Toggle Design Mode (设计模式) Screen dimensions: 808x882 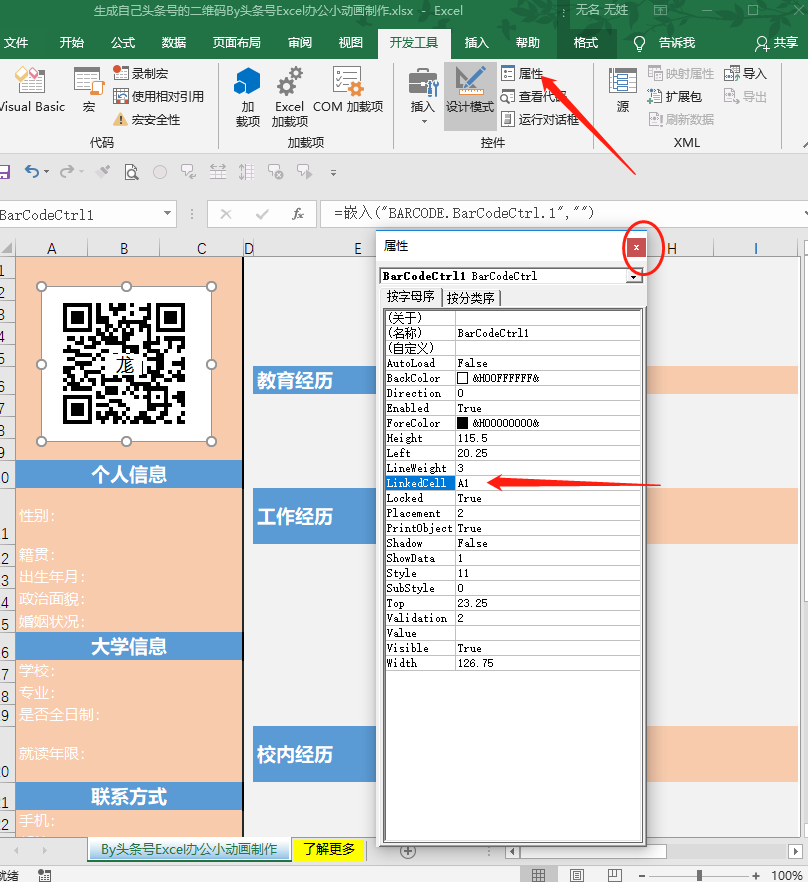coord(470,96)
